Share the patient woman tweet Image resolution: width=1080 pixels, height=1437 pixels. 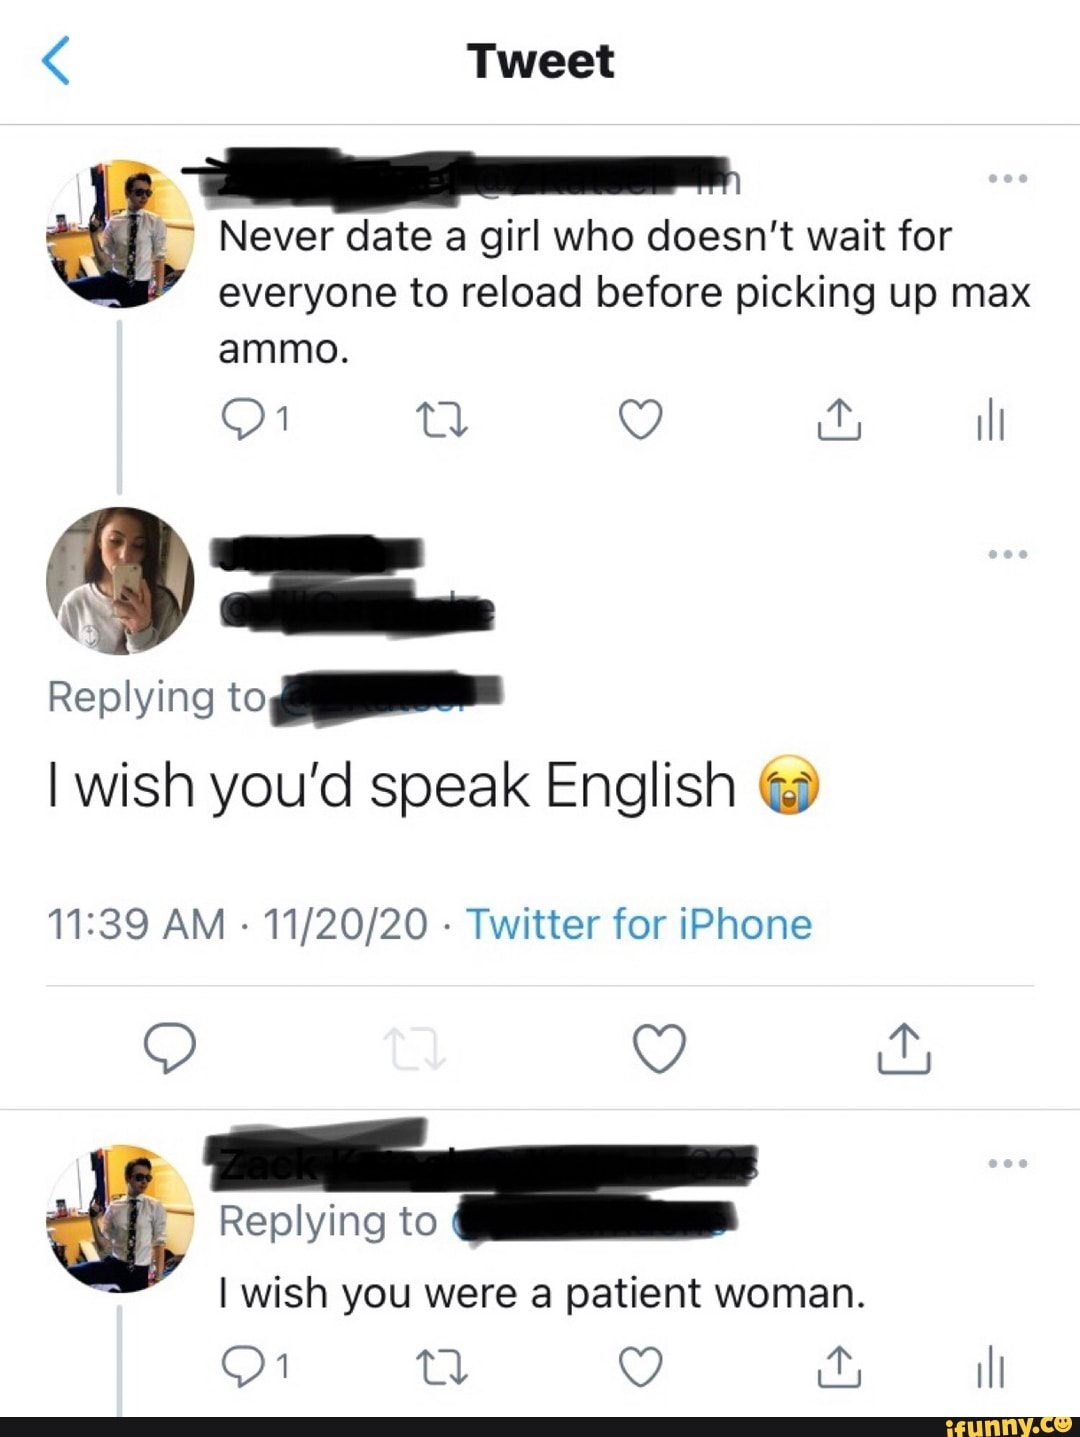point(839,1367)
